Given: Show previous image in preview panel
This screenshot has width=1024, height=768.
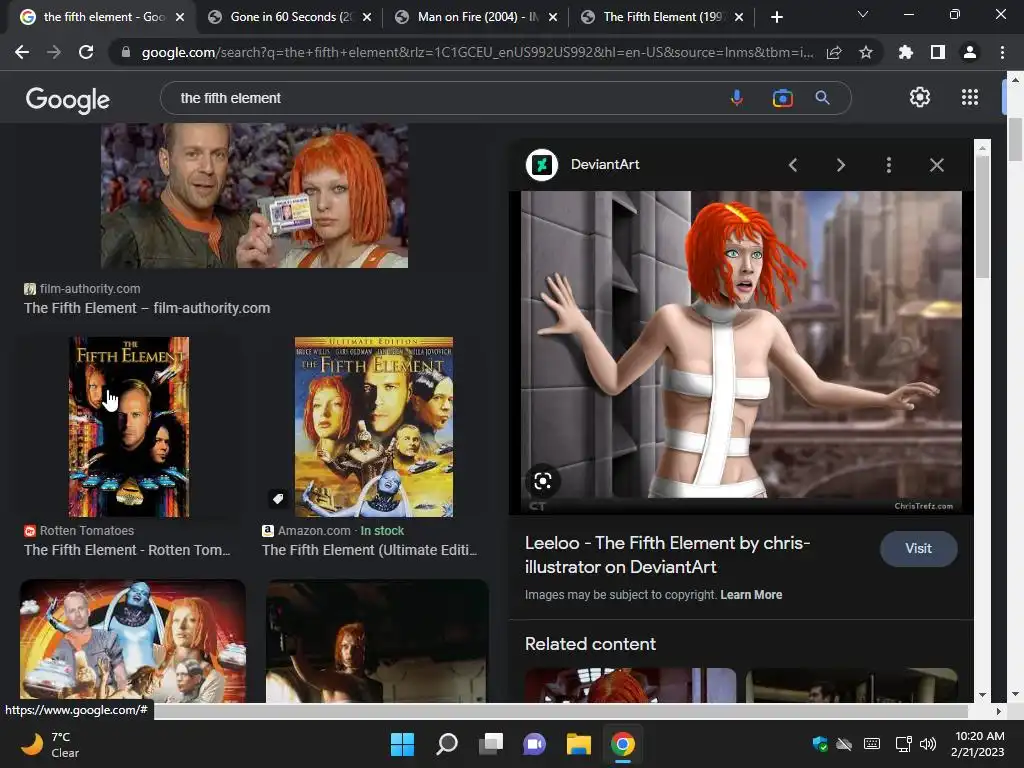Looking at the screenshot, I should point(793,165).
